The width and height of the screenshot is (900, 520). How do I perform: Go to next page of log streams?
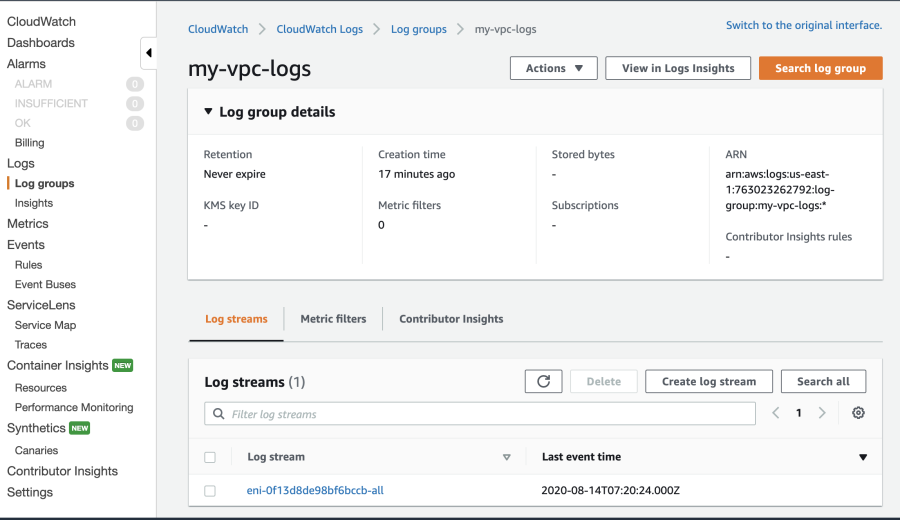coord(822,413)
